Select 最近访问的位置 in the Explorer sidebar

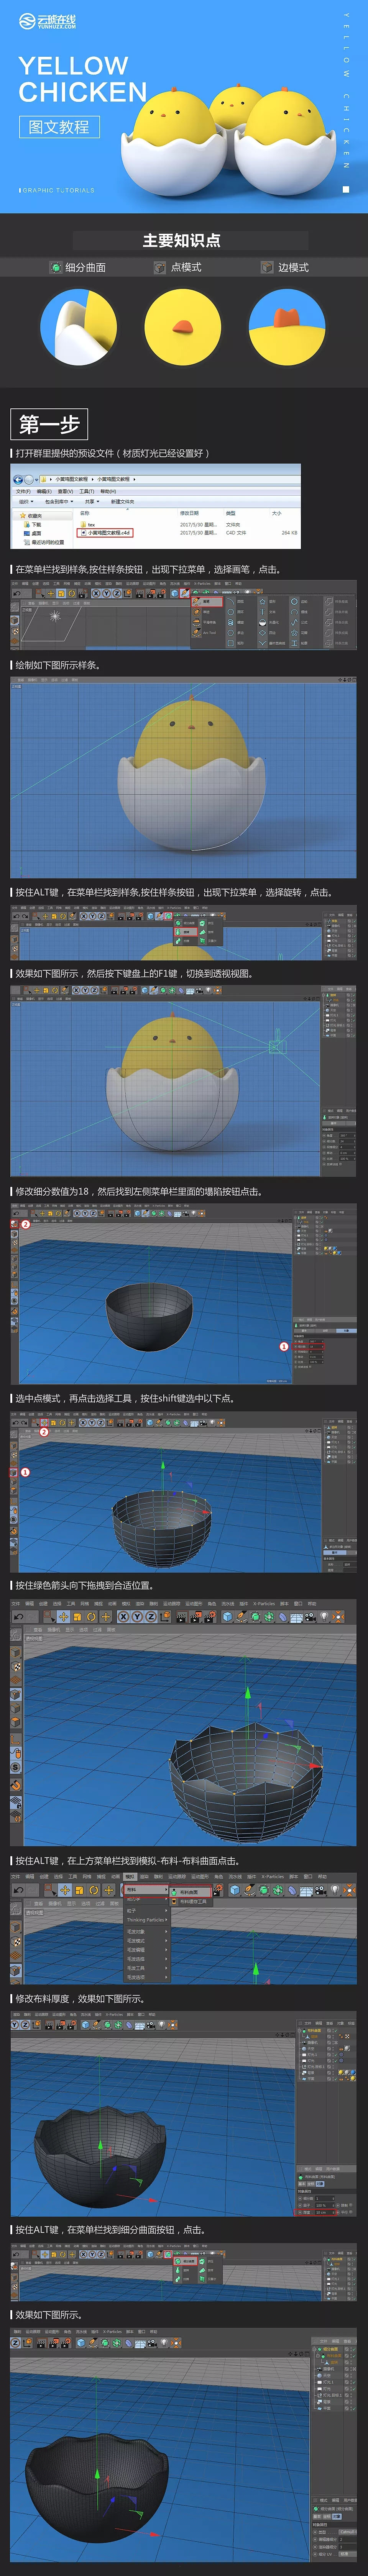(x=44, y=543)
